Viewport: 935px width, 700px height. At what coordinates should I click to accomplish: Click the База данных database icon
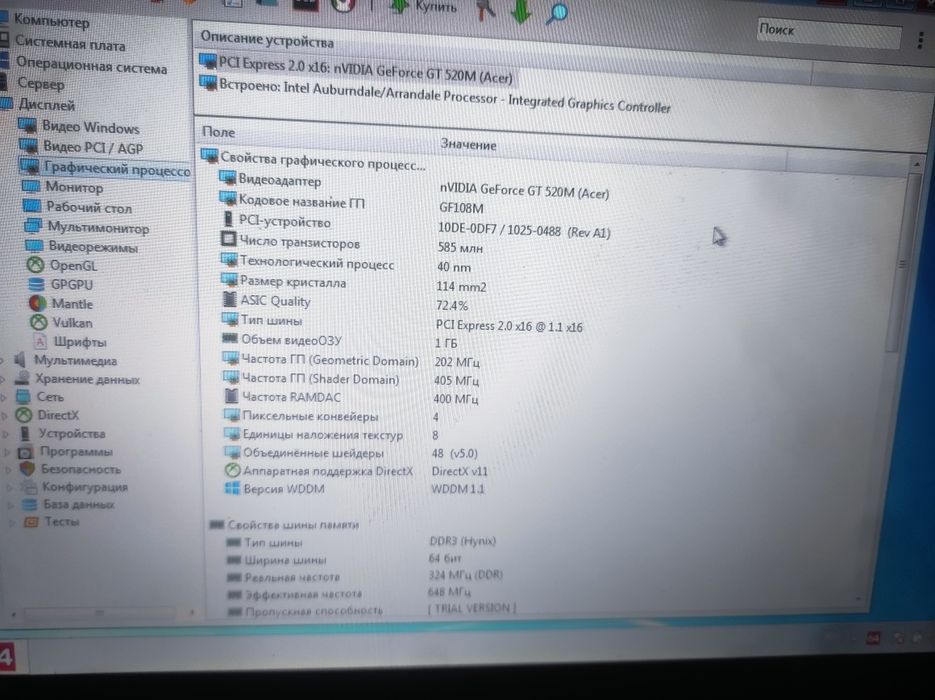pos(29,504)
